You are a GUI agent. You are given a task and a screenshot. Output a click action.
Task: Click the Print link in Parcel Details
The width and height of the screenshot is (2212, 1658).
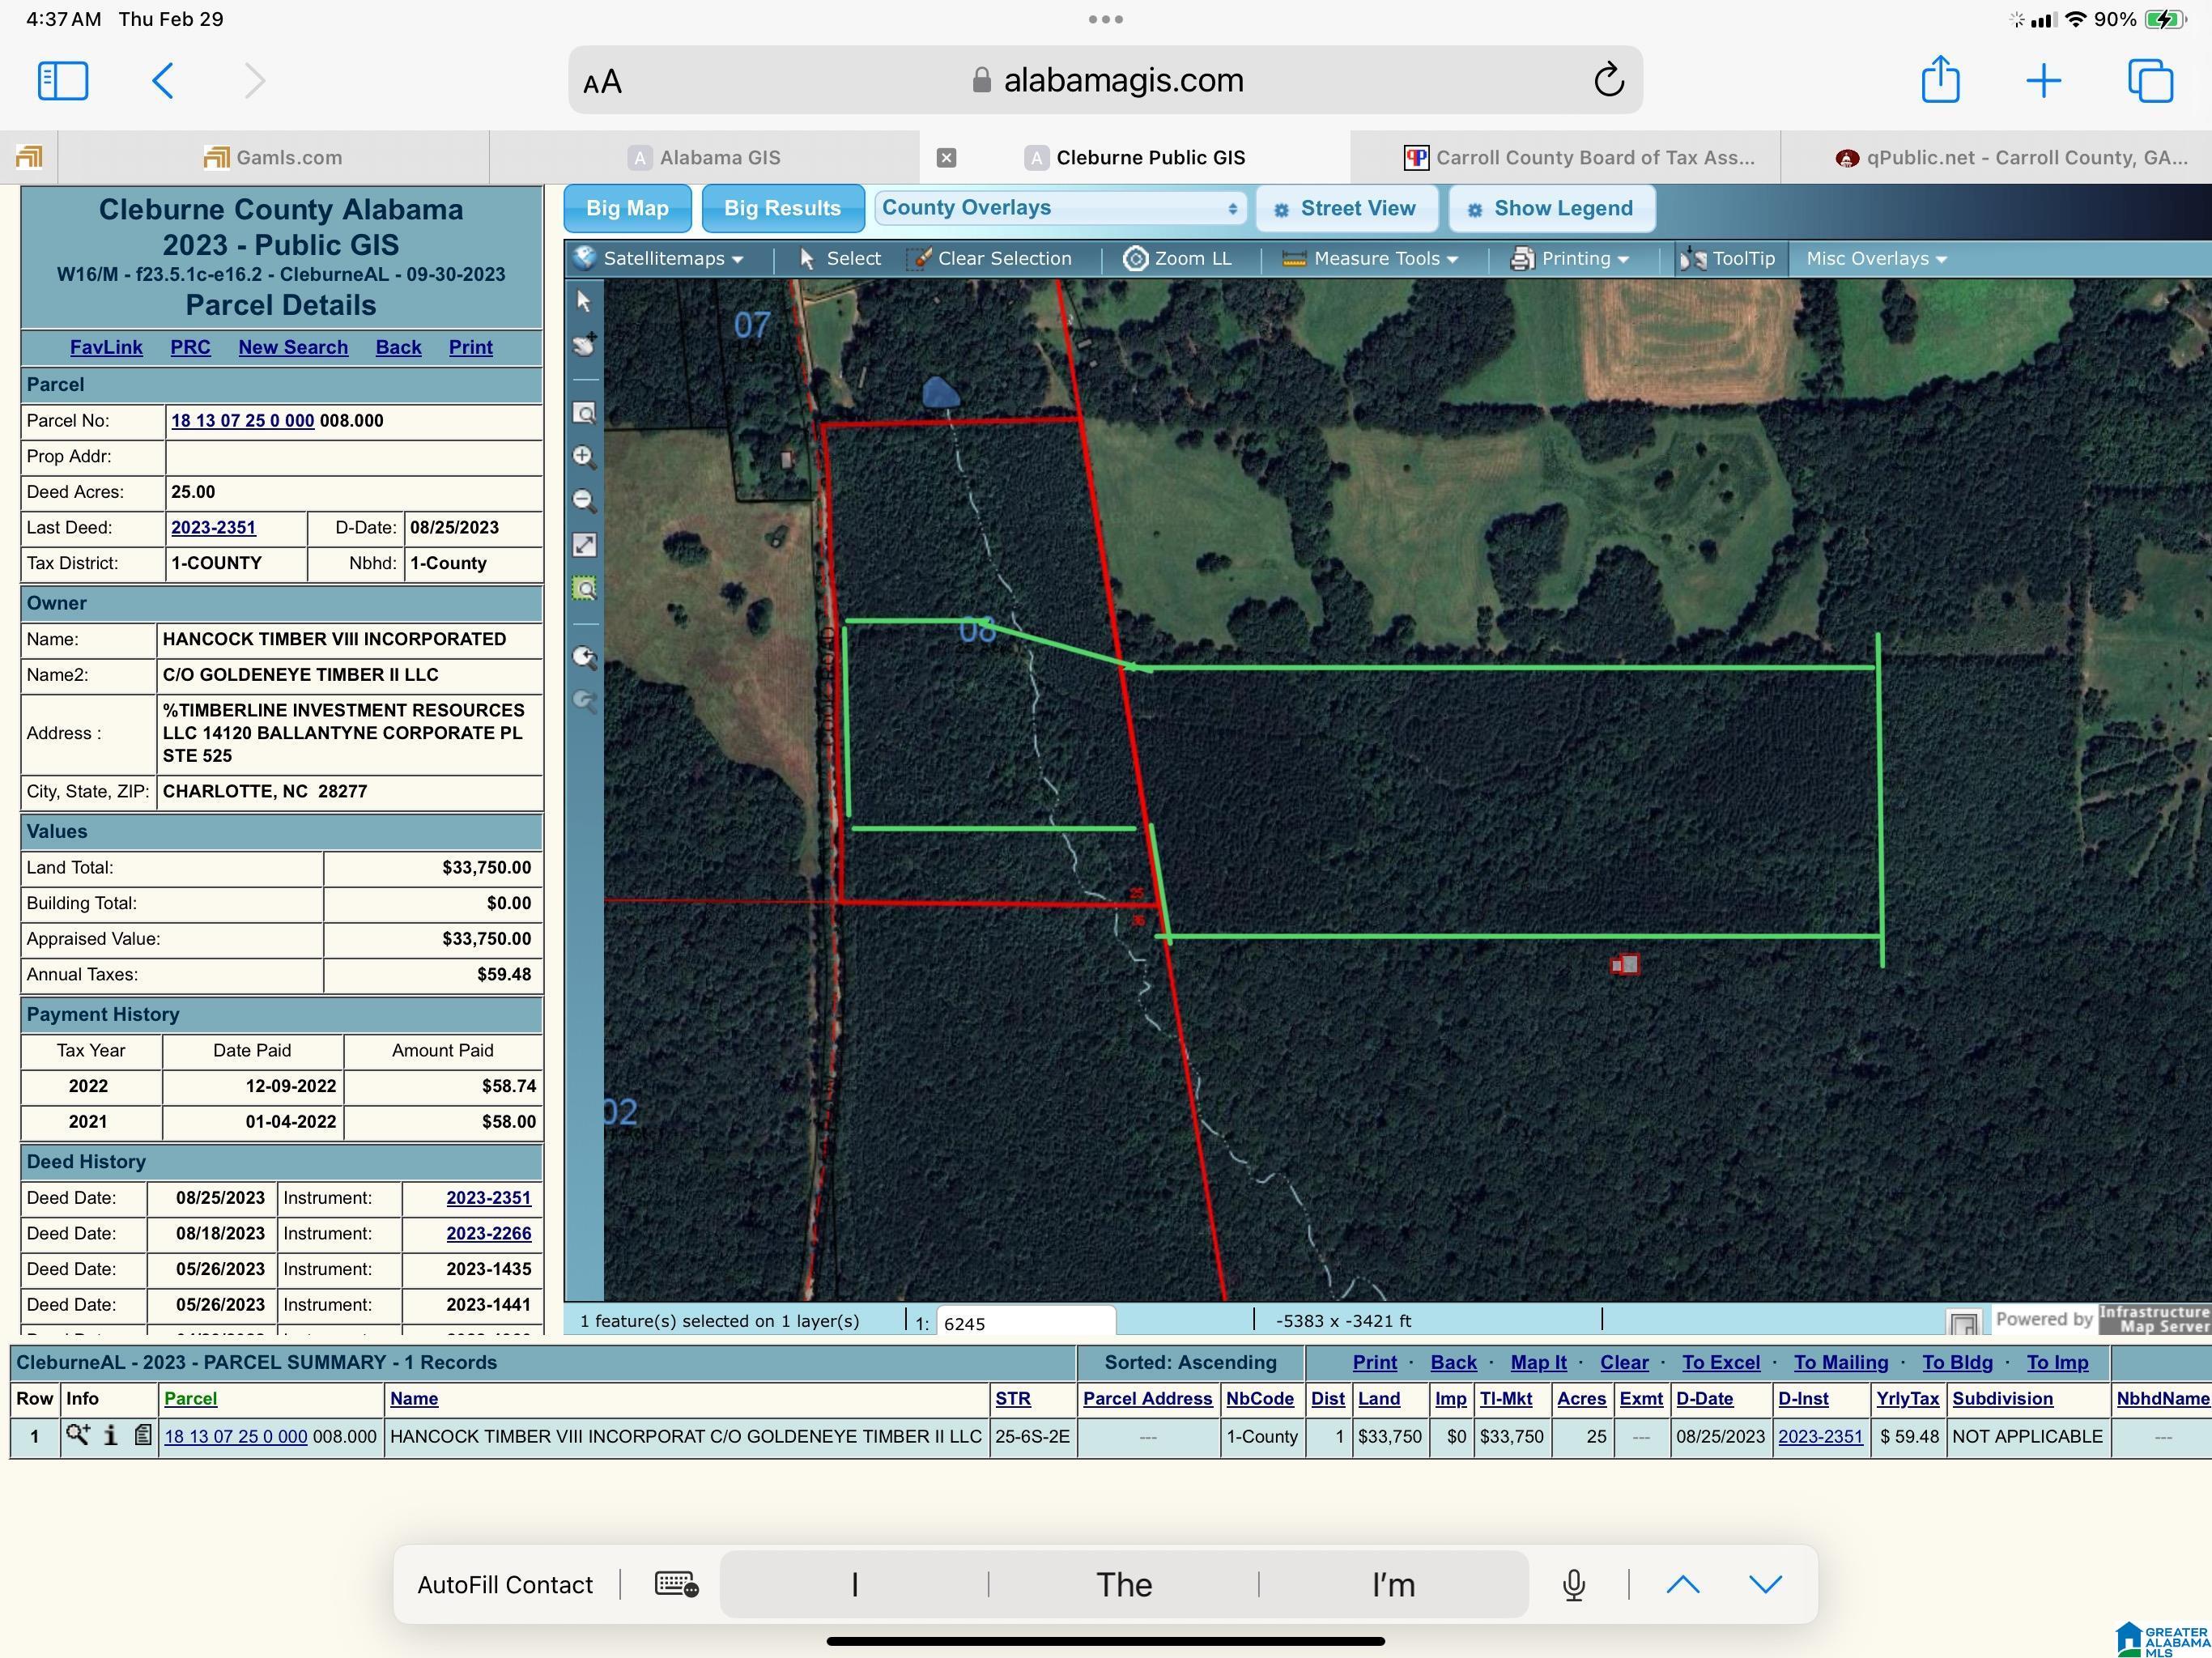coord(470,347)
